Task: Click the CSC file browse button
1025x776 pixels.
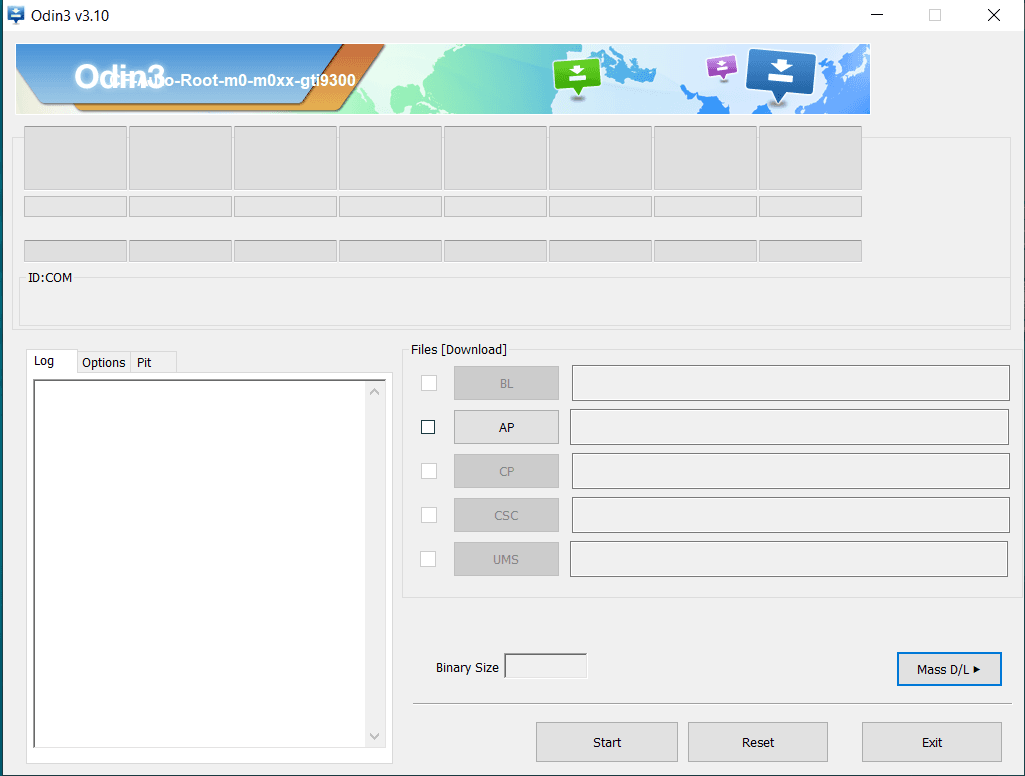Action: (x=507, y=515)
